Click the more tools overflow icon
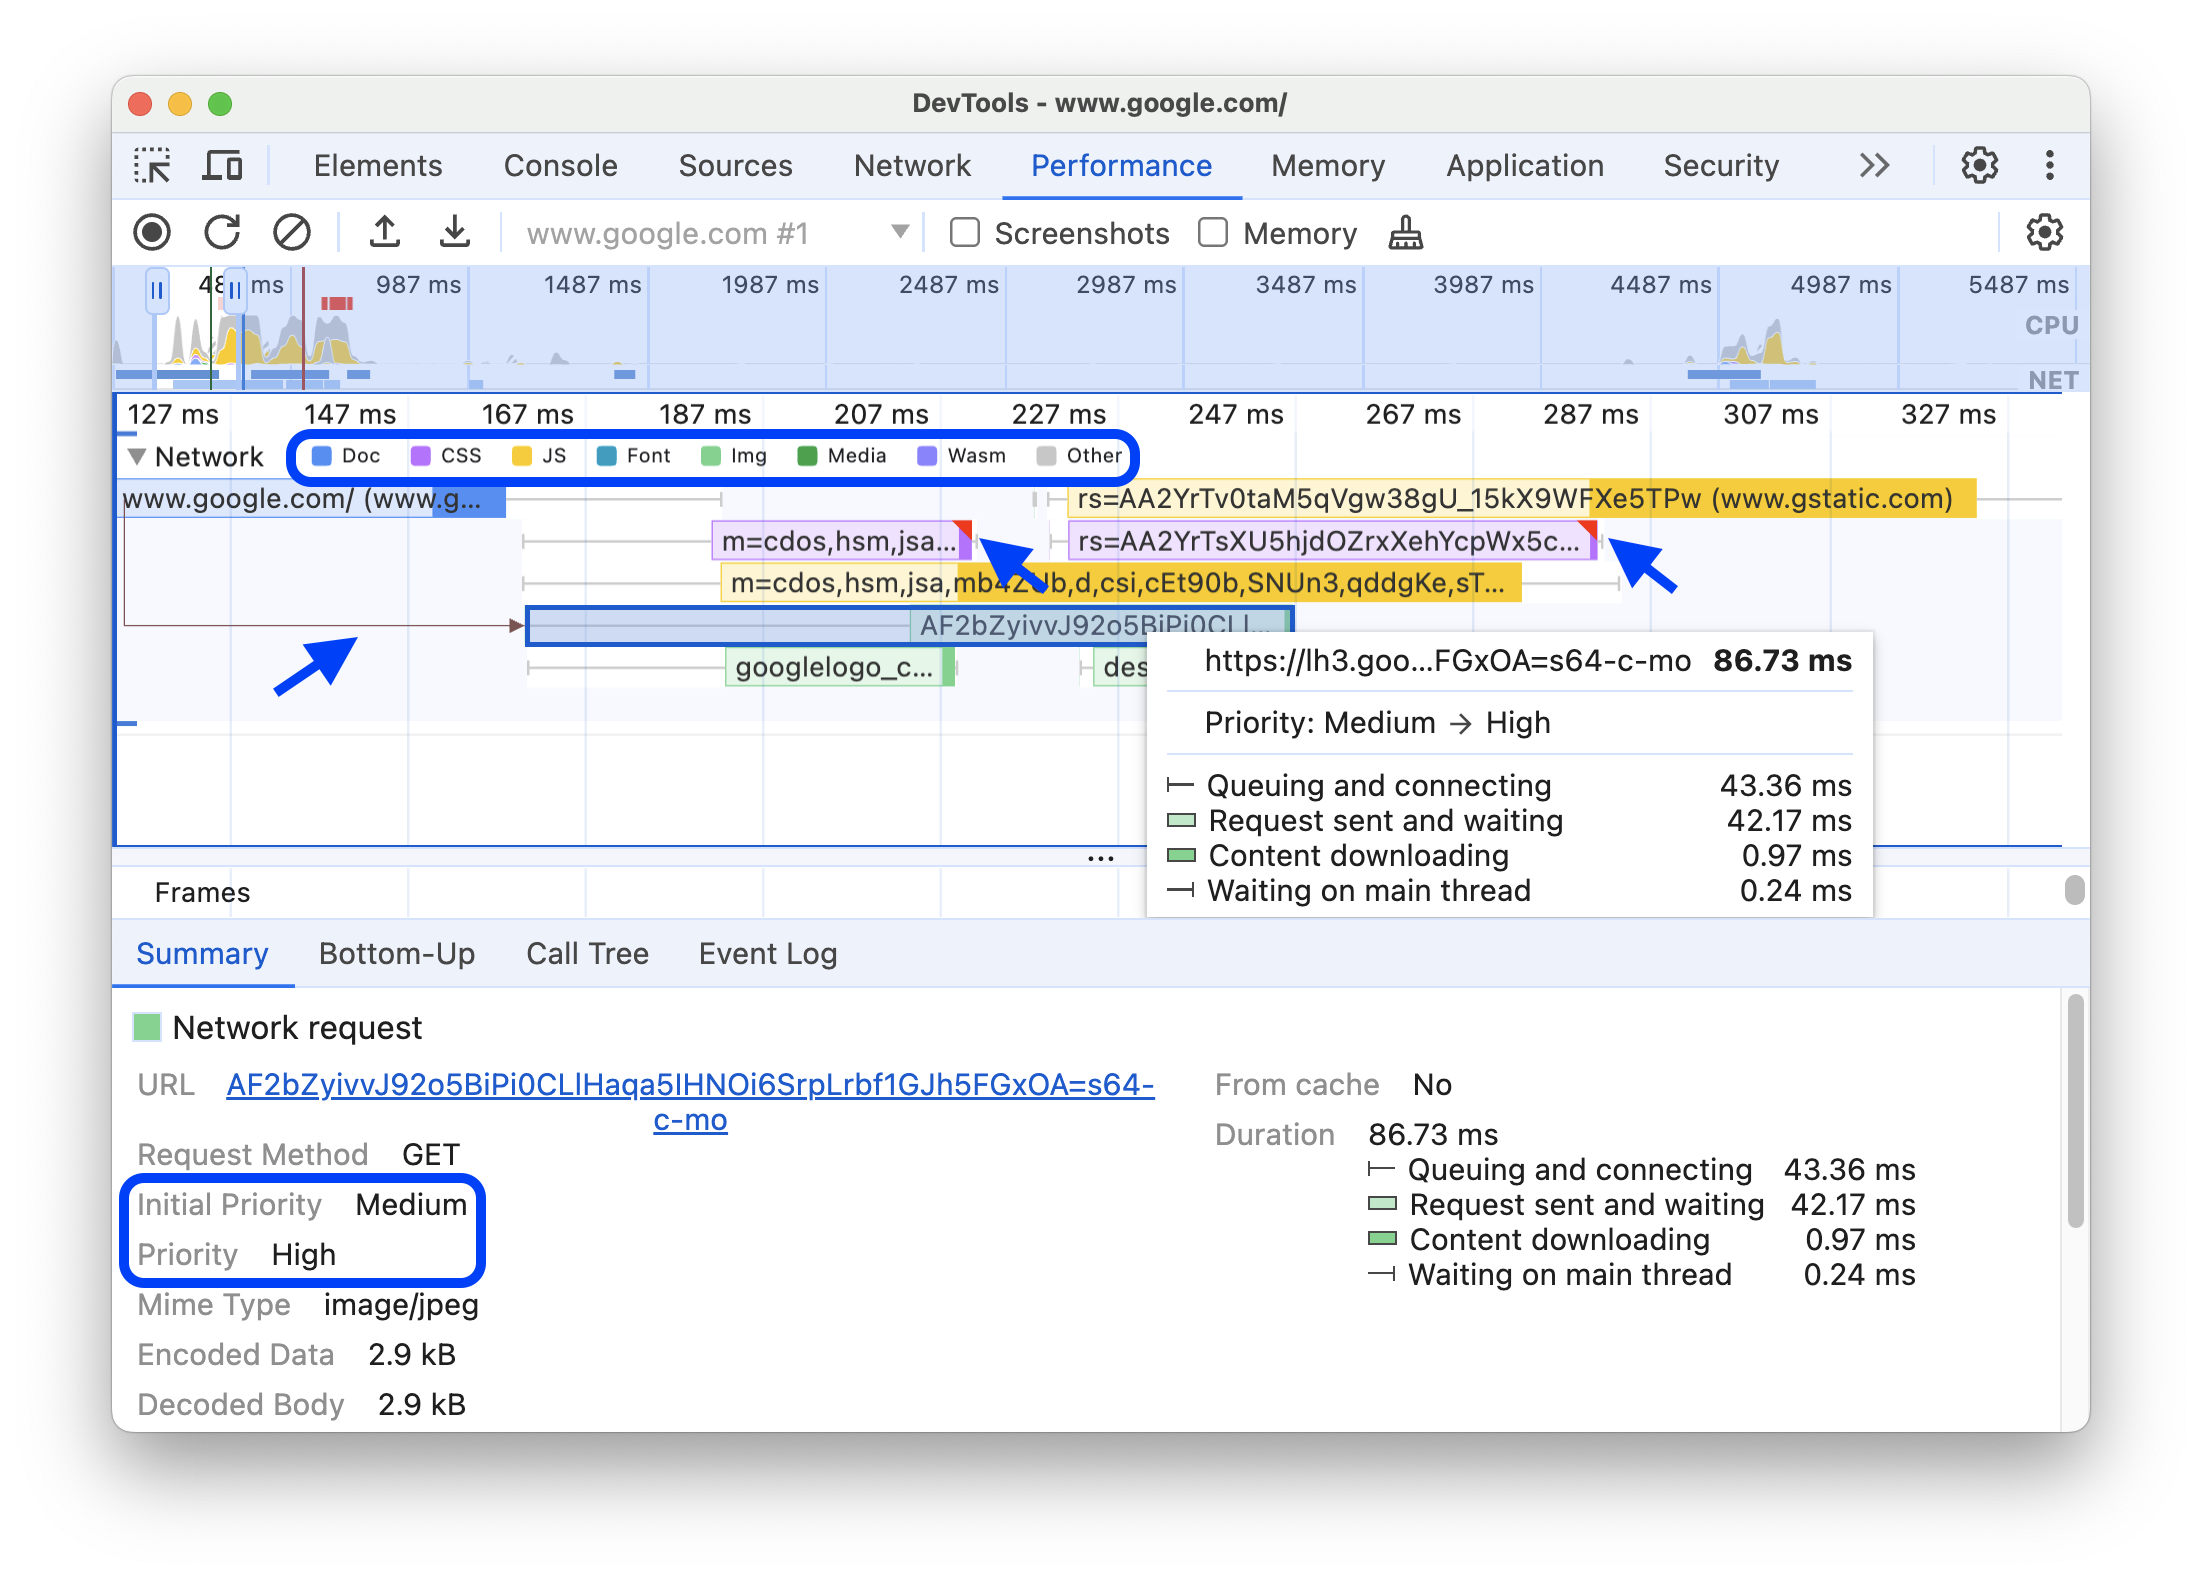Image resolution: width=2202 pixels, height=1580 pixels. pyautogui.click(x=1879, y=164)
